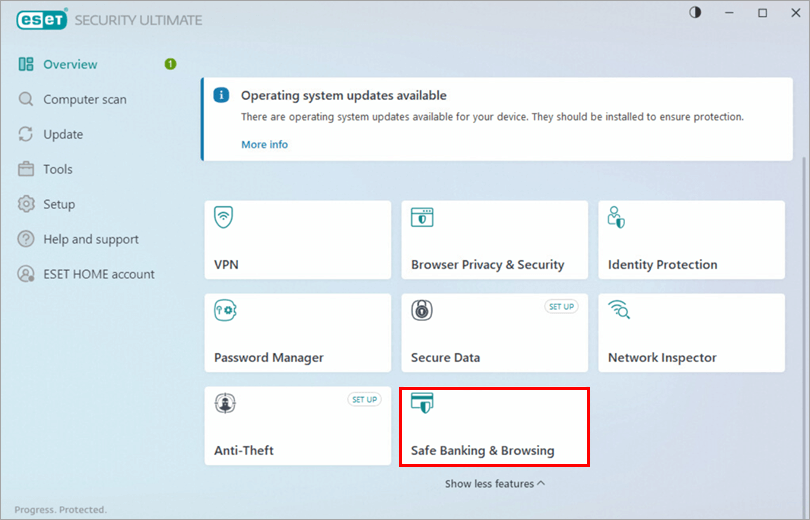810x520 pixels.
Task: Open the Setup section
Action: coord(59,204)
